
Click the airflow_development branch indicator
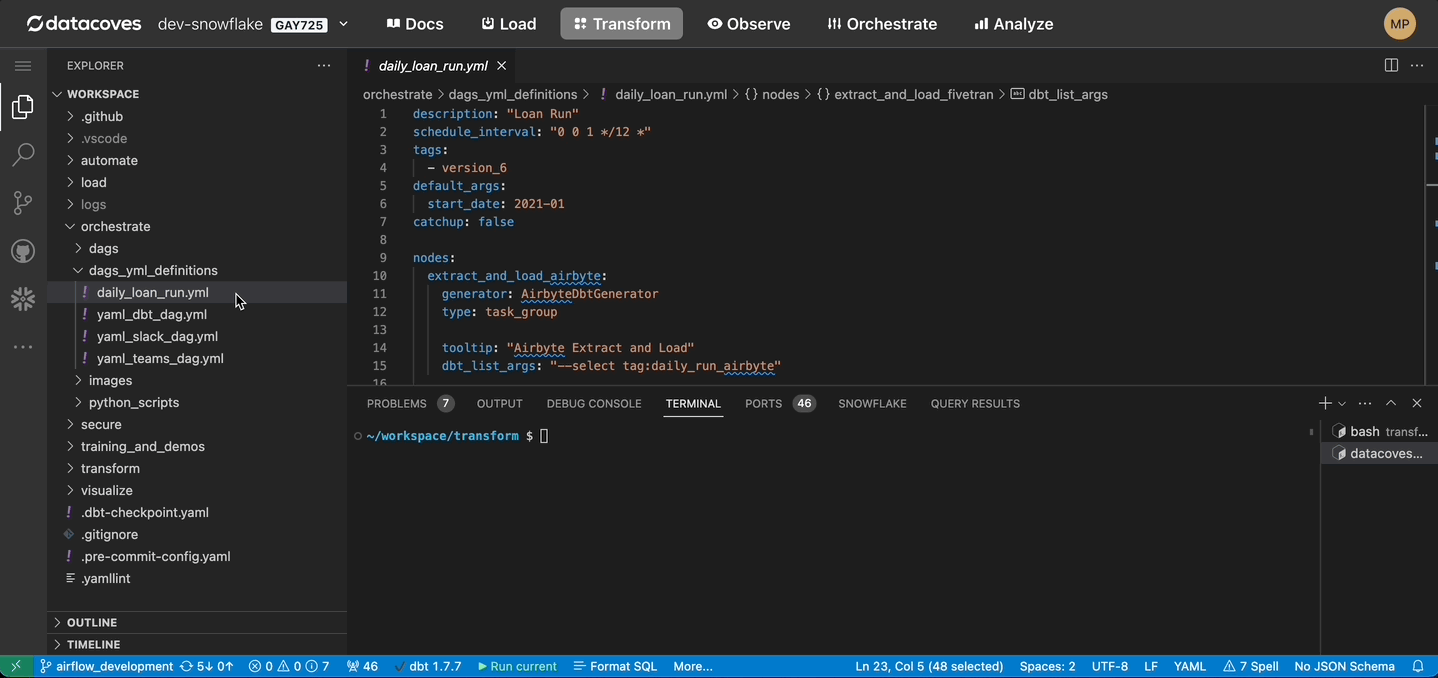point(107,666)
